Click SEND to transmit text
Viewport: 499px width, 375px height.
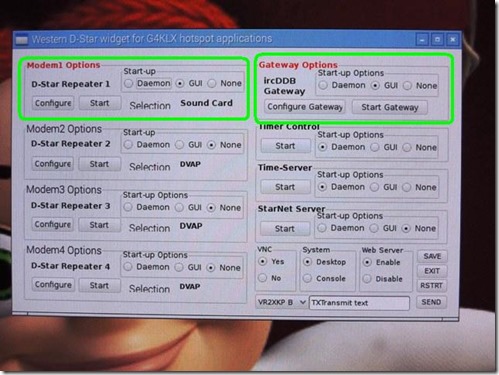pos(431,302)
